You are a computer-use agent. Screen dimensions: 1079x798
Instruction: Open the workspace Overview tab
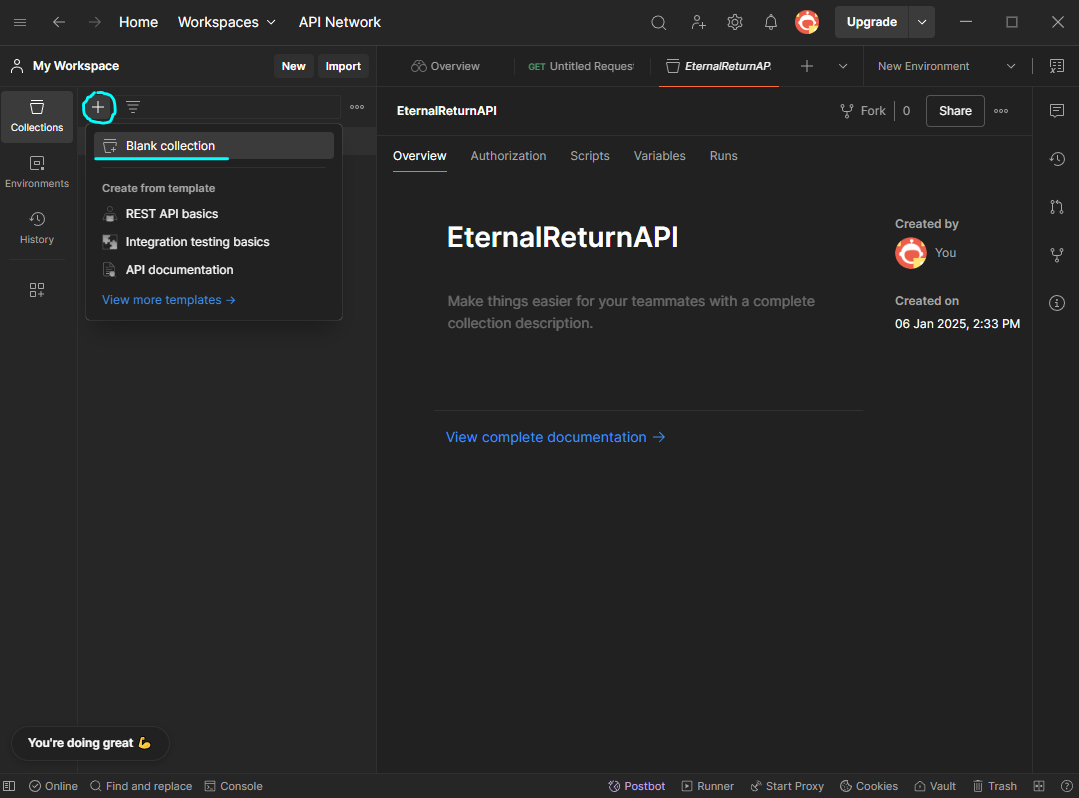[445, 66]
